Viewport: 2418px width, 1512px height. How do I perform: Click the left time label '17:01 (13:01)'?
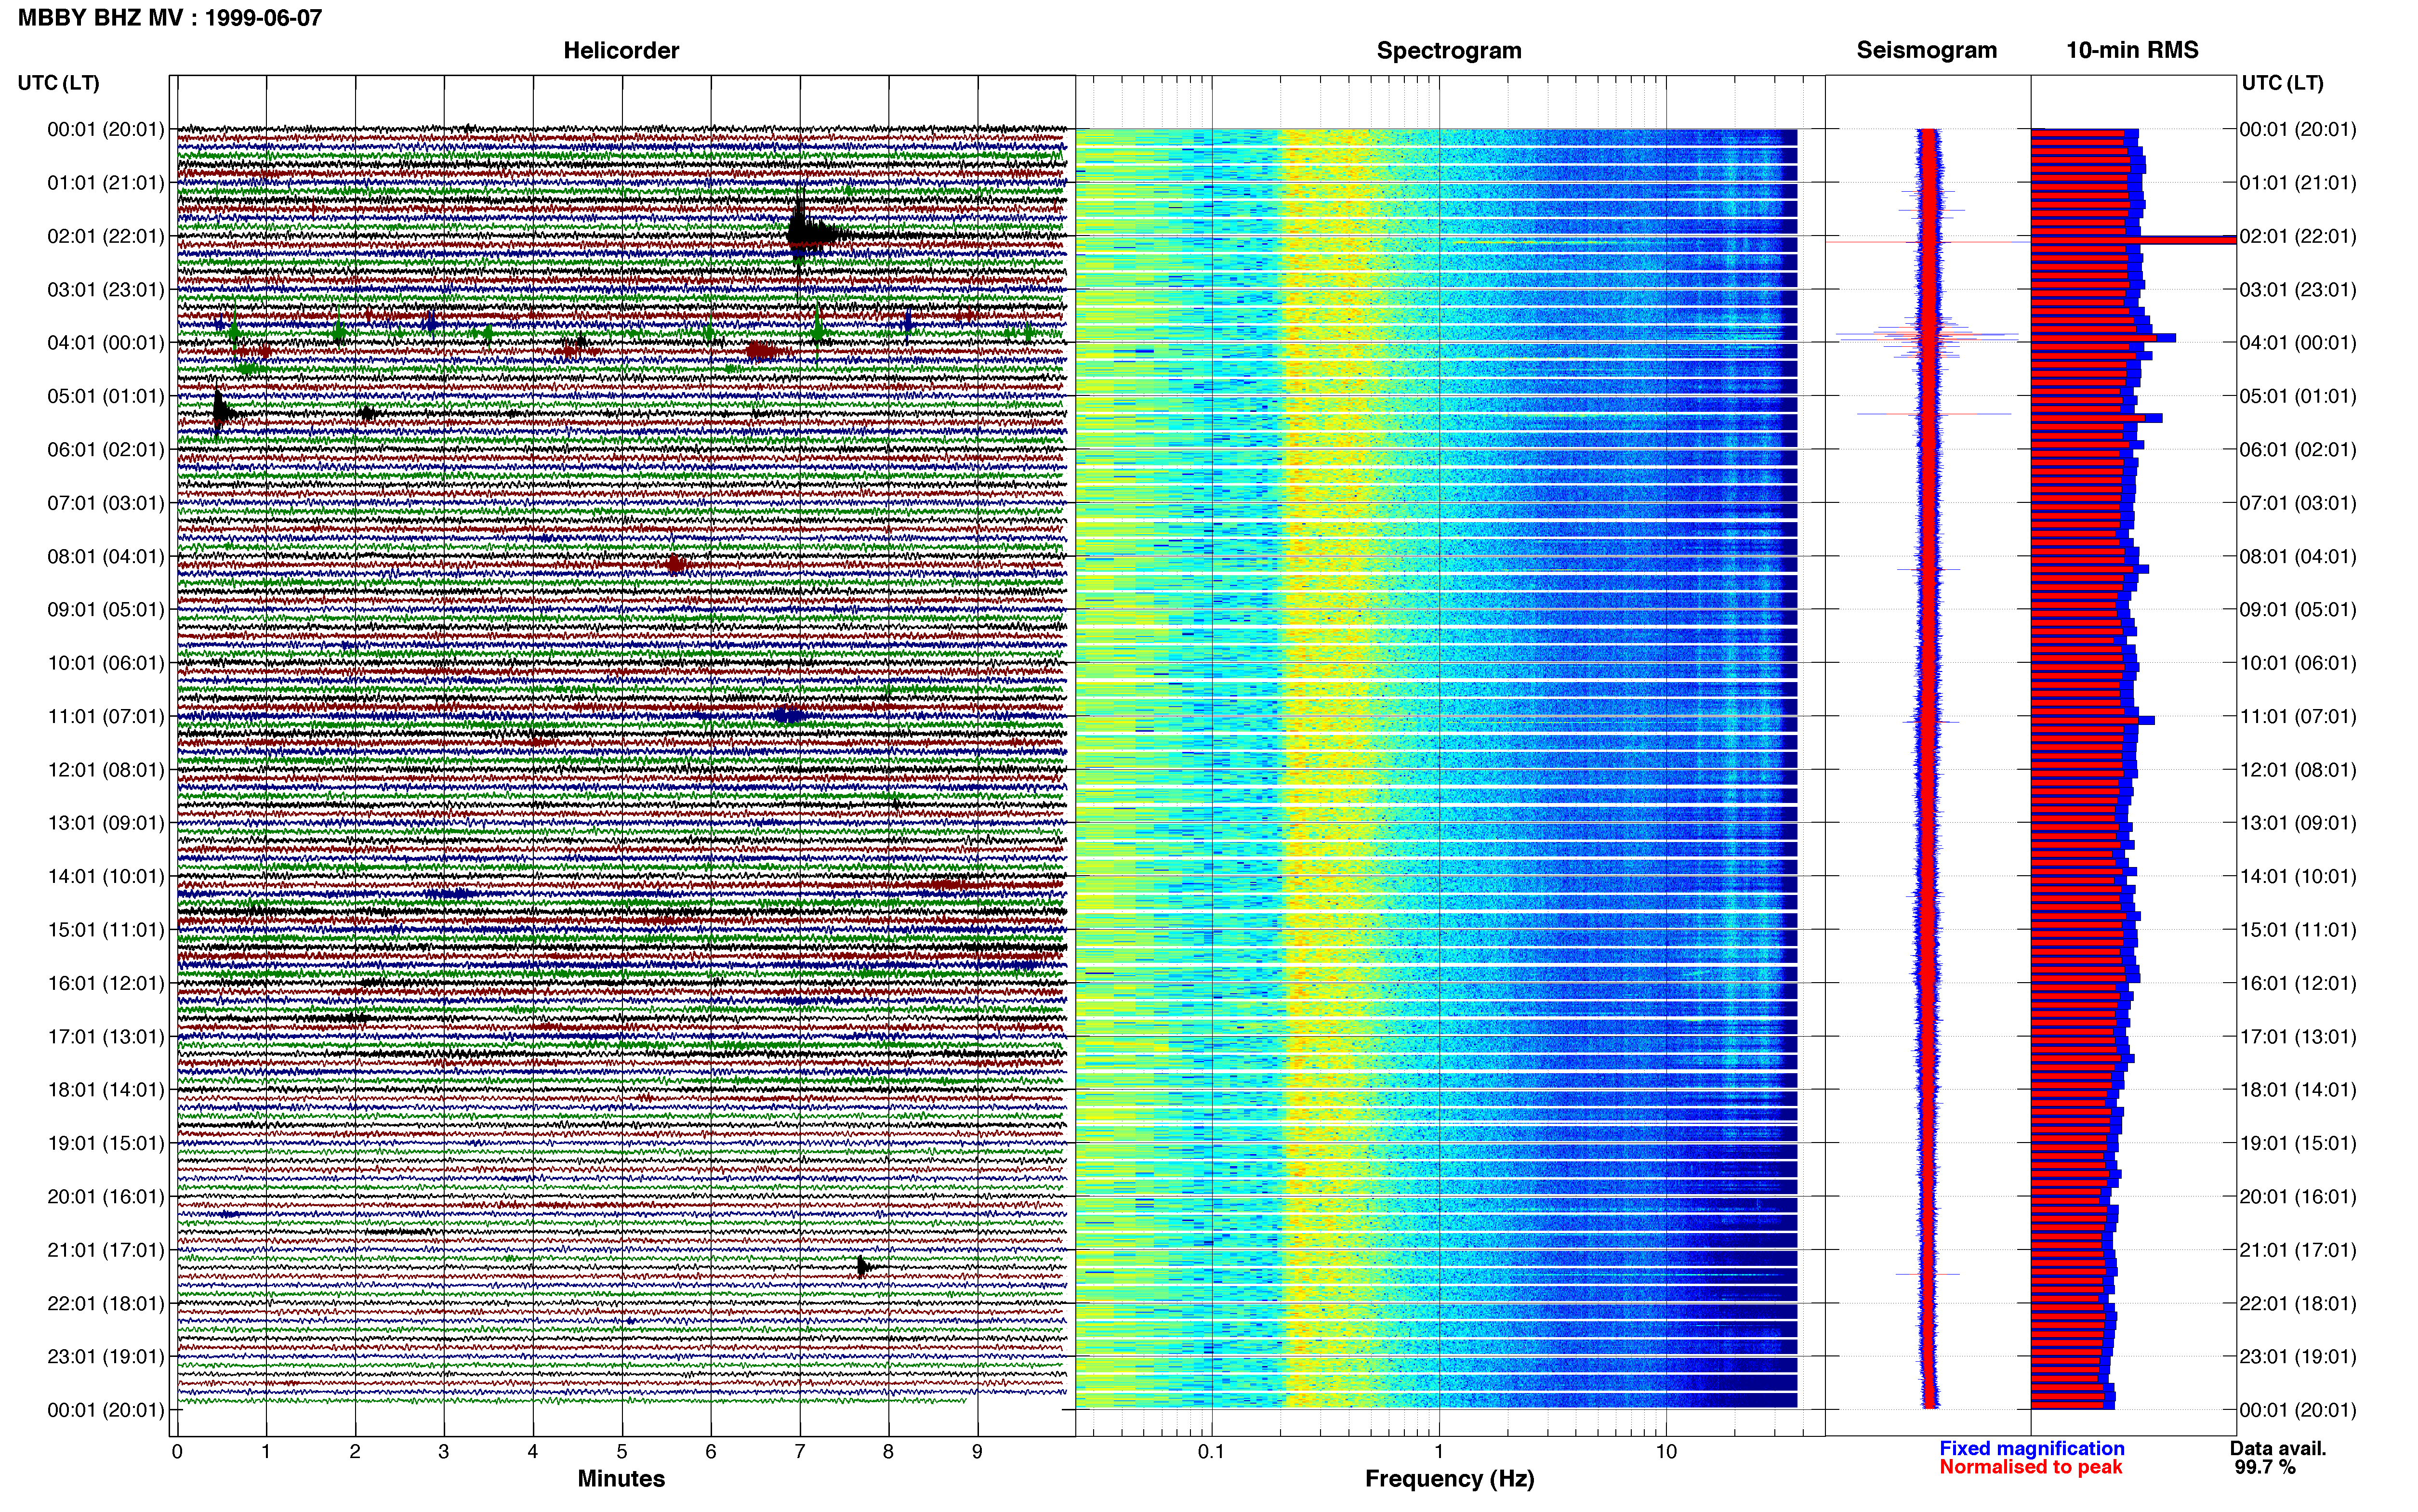tap(105, 1036)
